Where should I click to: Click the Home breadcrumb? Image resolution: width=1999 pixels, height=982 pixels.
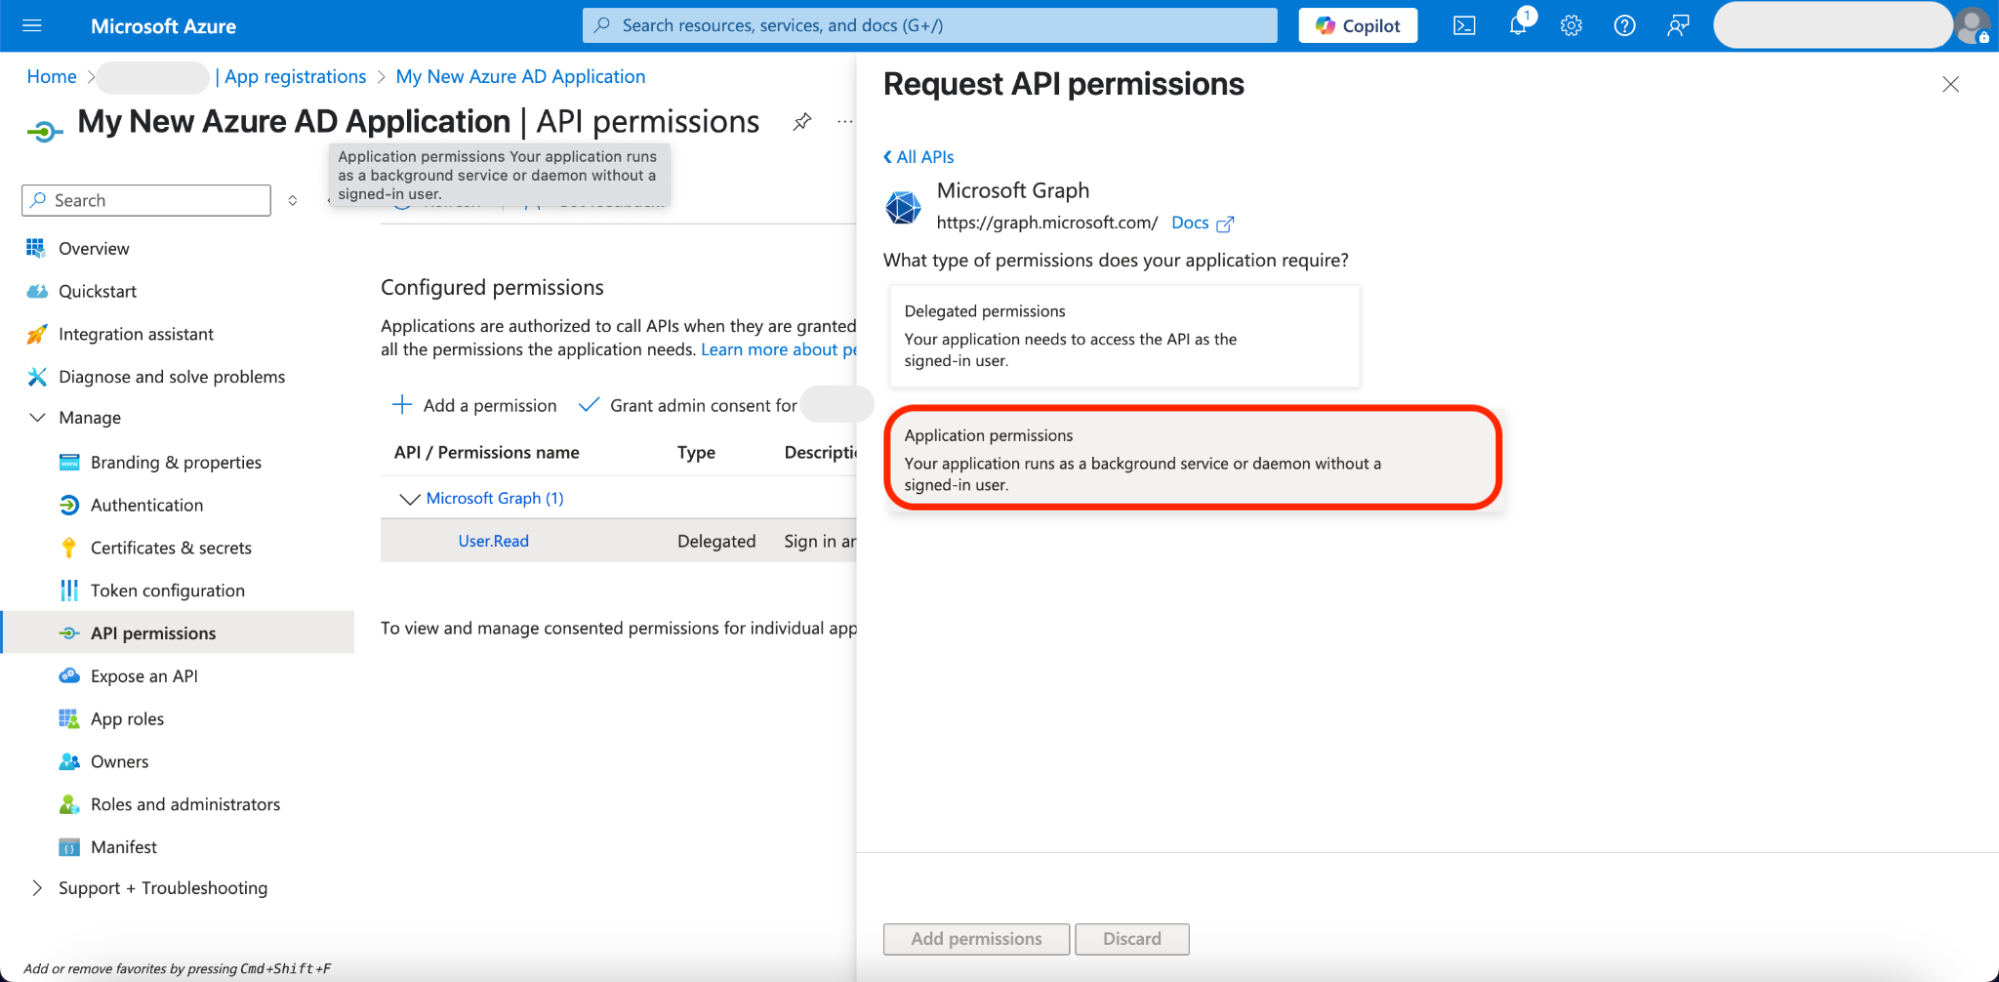pyautogui.click(x=51, y=77)
